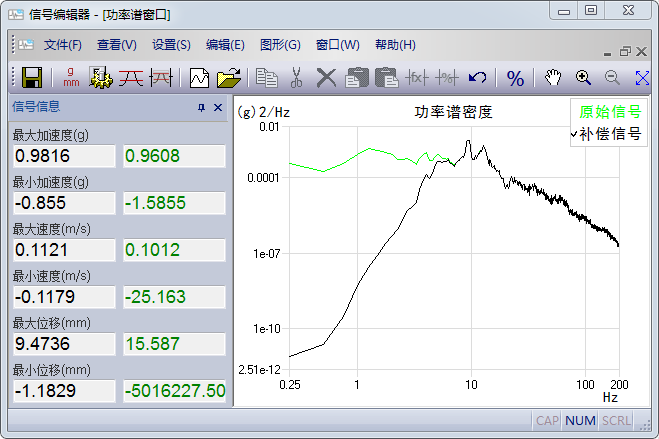Close the 信号信息 panel
The height and width of the screenshot is (439, 659).
coord(218,108)
